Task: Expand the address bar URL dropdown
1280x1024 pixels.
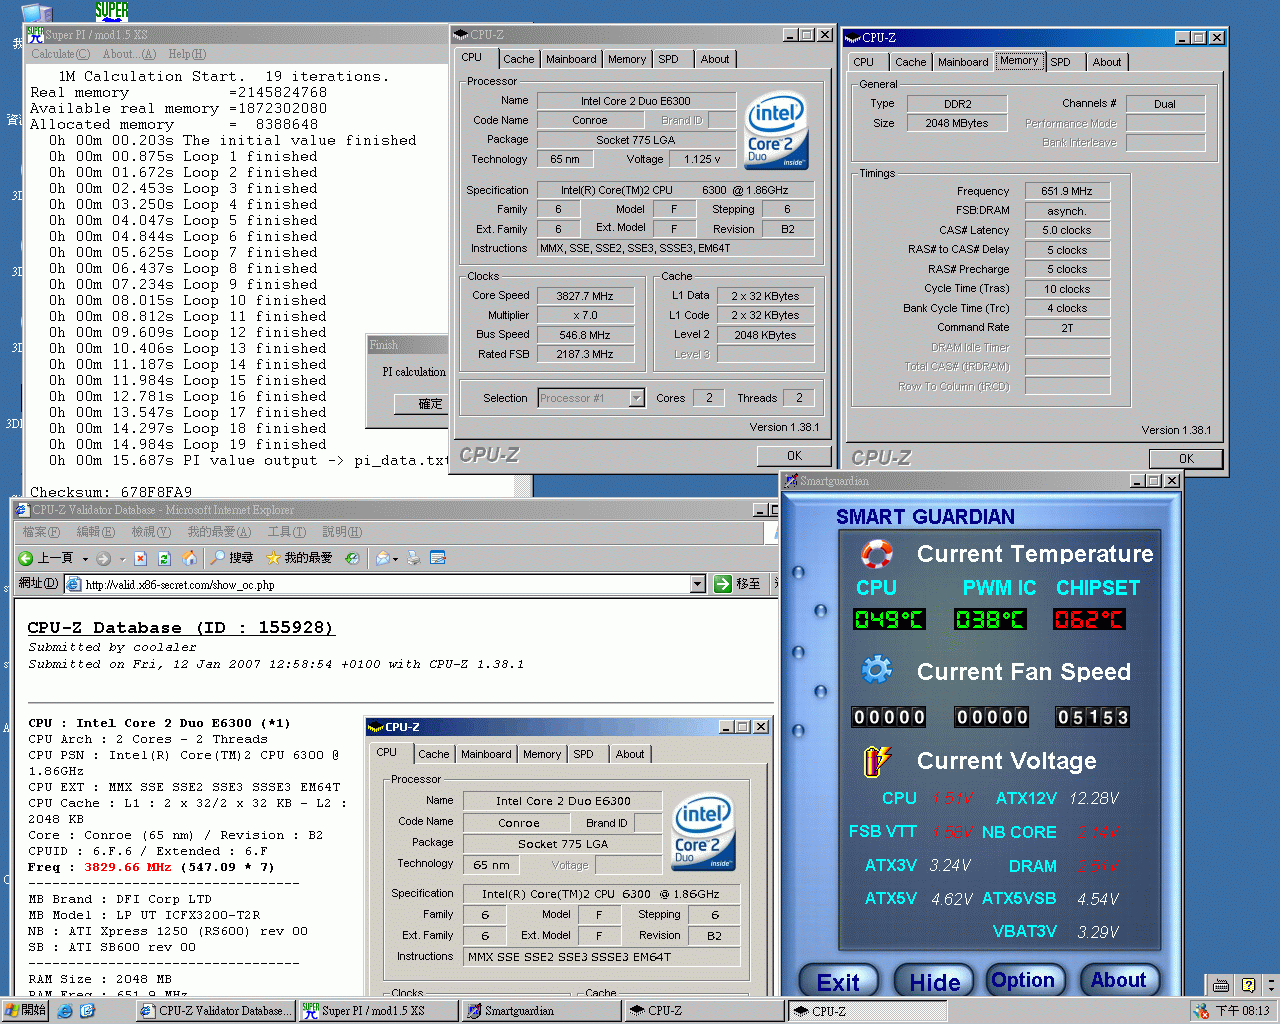Action: point(698,584)
